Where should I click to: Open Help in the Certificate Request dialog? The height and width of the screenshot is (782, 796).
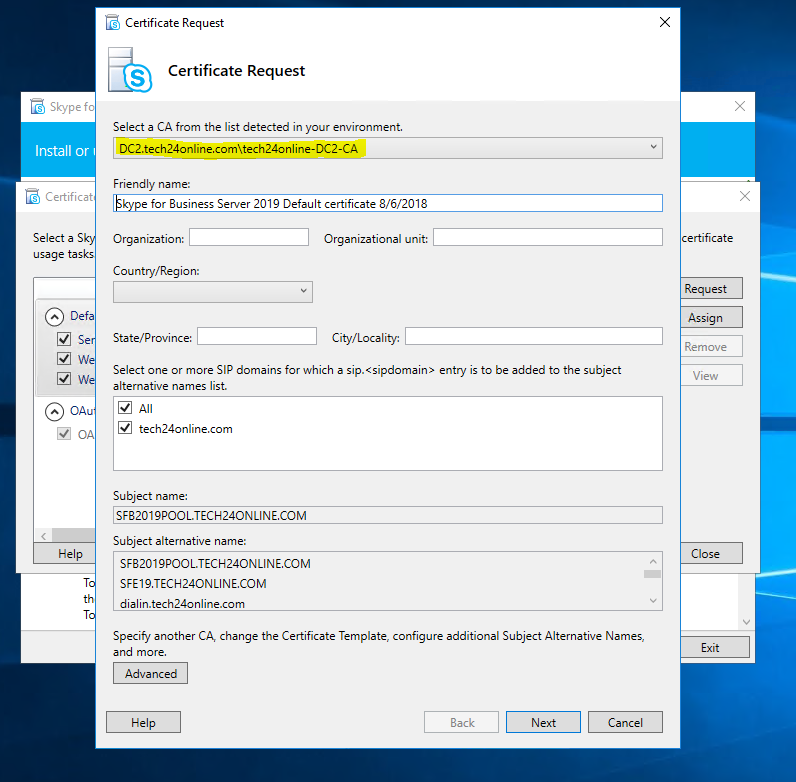143,722
